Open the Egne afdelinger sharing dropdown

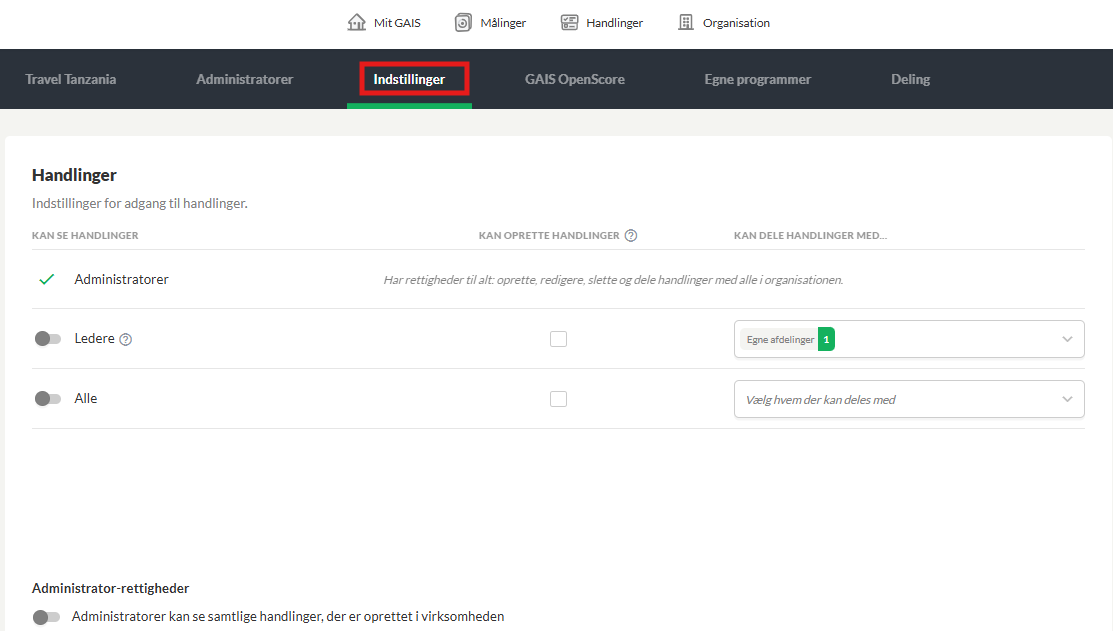pyautogui.click(x=909, y=339)
